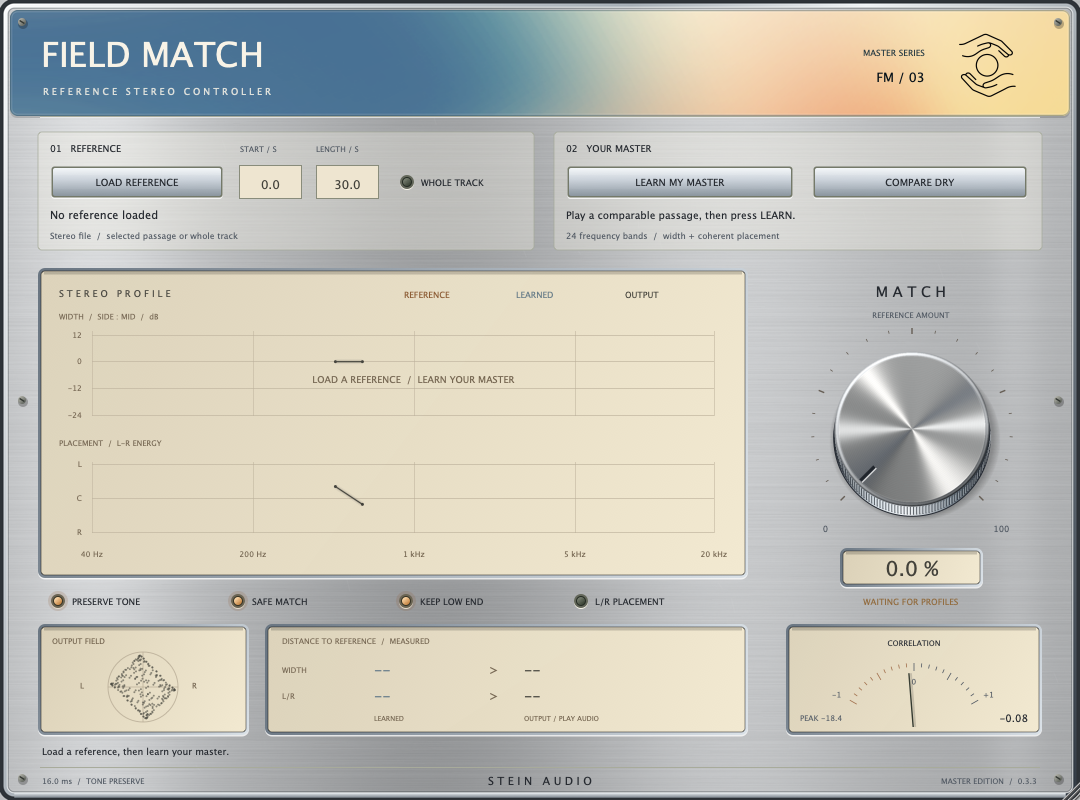This screenshot has height=800, width=1080.
Task: Select the Output legend in Stereo Profile
Action: (x=642, y=295)
